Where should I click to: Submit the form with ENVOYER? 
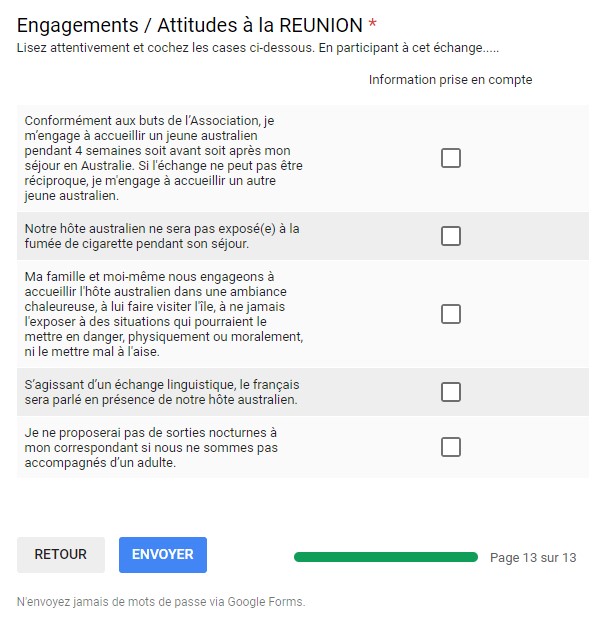click(163, 555)
